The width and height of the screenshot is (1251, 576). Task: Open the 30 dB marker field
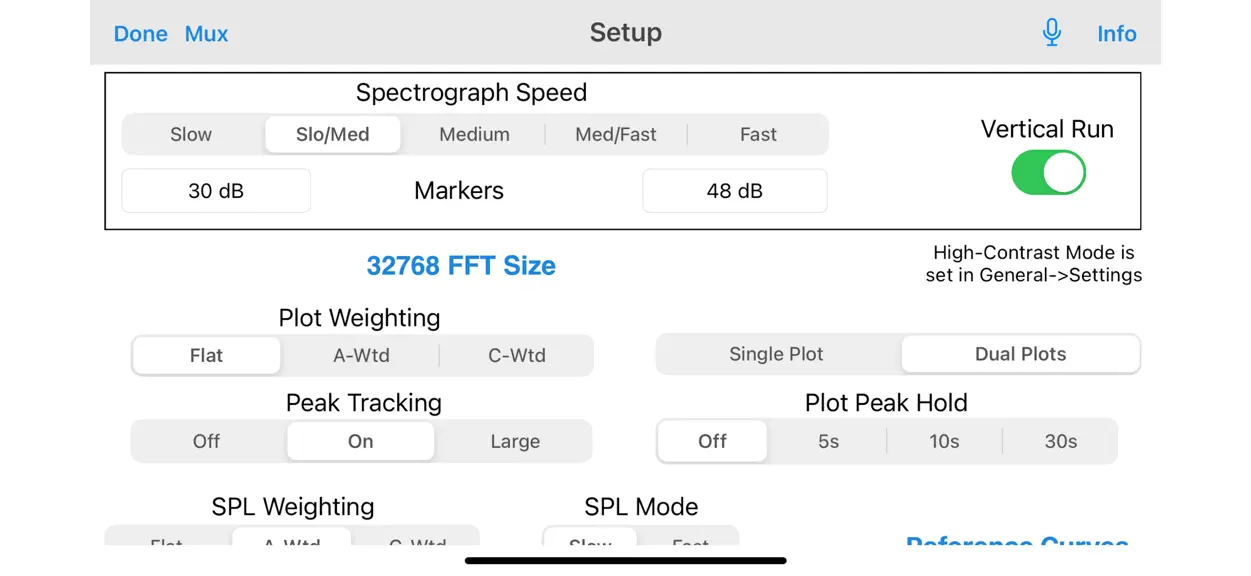216,191
